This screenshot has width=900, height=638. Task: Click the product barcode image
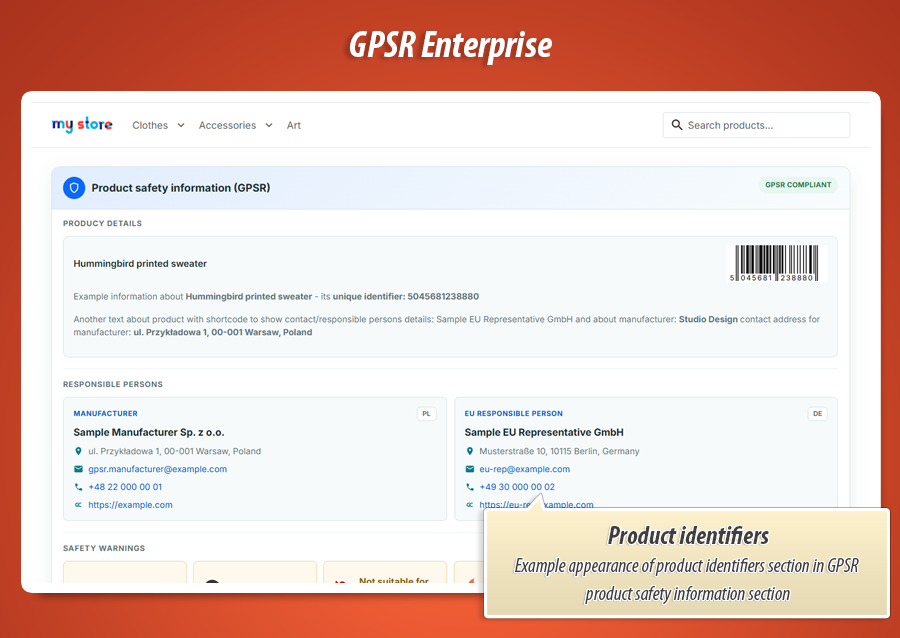tap(776, 263)
